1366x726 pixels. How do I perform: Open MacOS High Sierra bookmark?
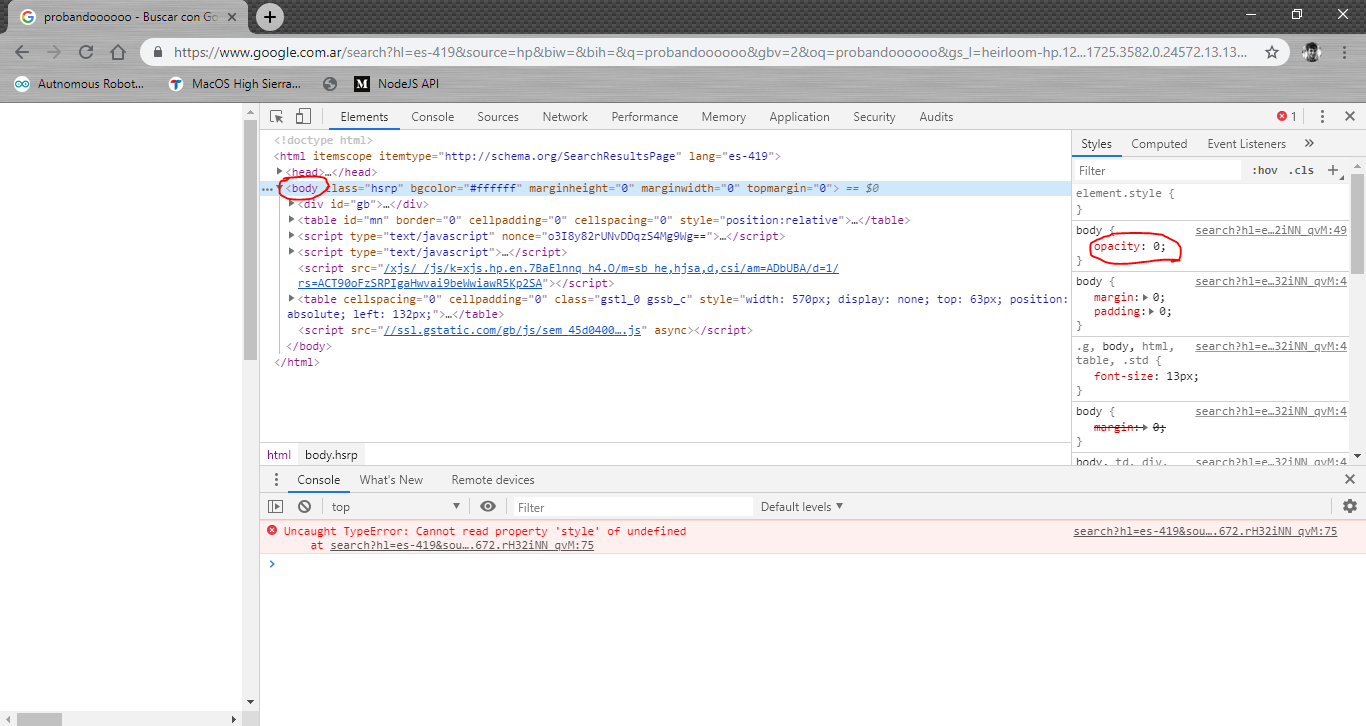click(234, 84)
